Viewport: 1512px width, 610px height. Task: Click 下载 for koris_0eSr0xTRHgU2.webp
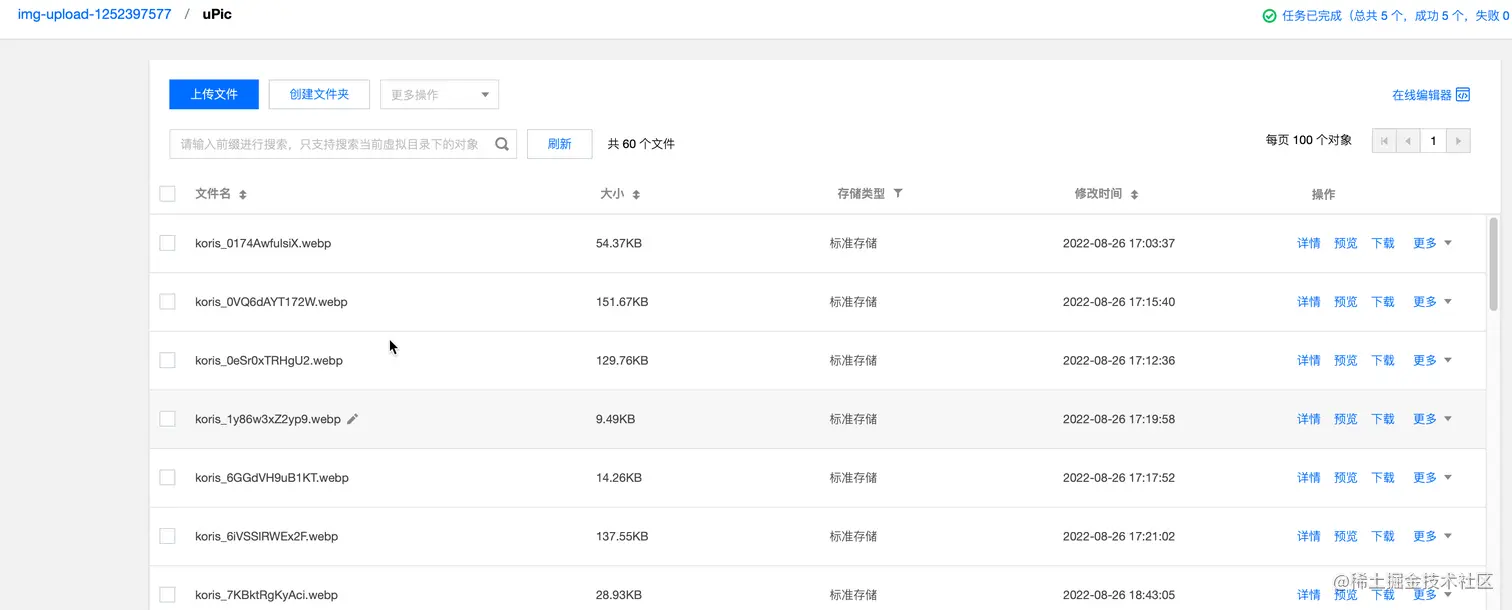coord(1382,360)
